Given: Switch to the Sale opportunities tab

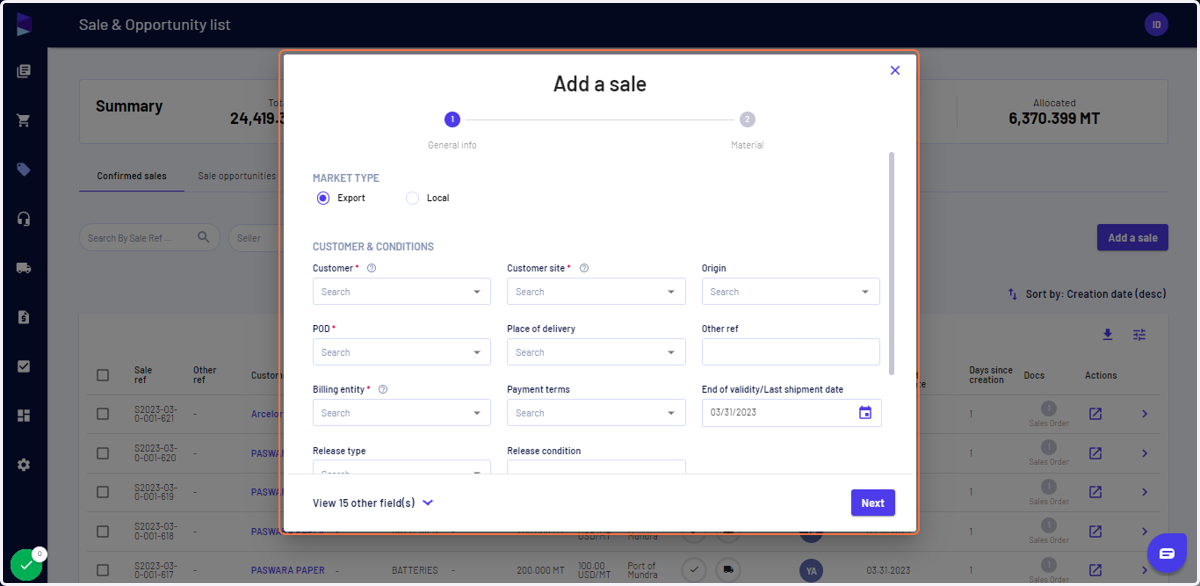Looking at the screenshot, I should tap(237, 176).
